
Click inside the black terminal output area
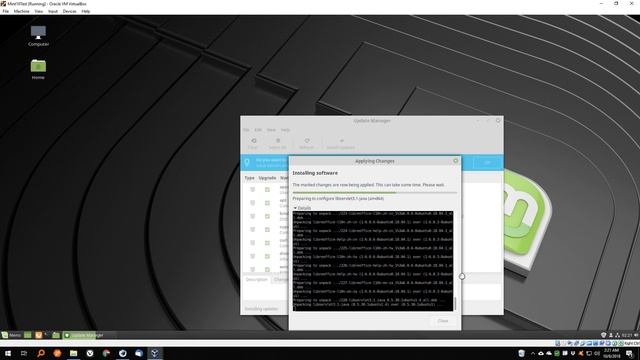(x=373, y=261)
